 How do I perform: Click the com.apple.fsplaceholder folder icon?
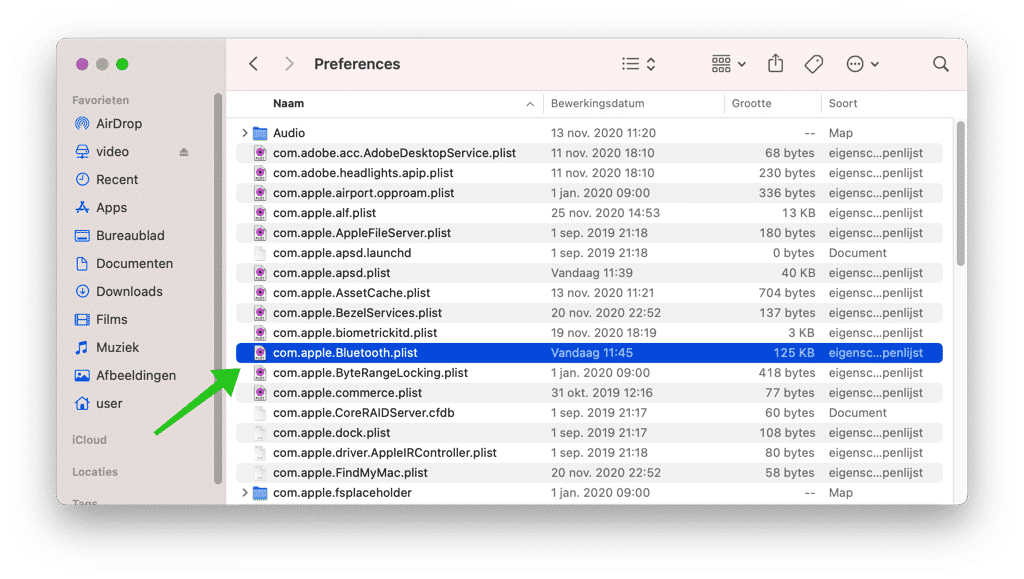point(260,493)
